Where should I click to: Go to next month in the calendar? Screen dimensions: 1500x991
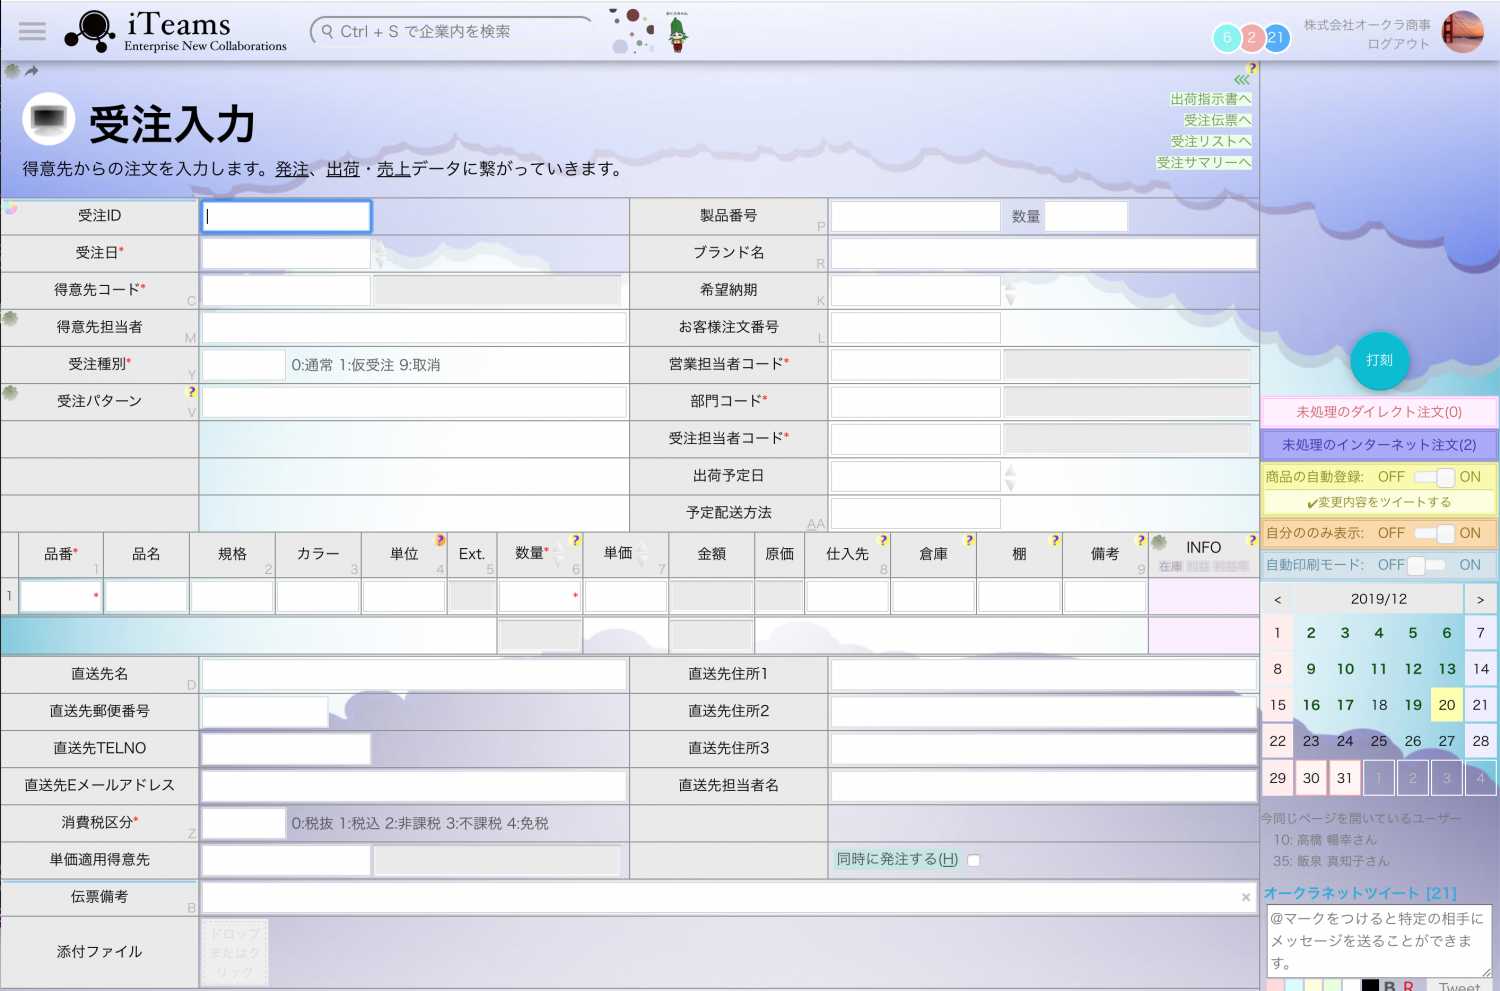click(x=1481, y=599)
